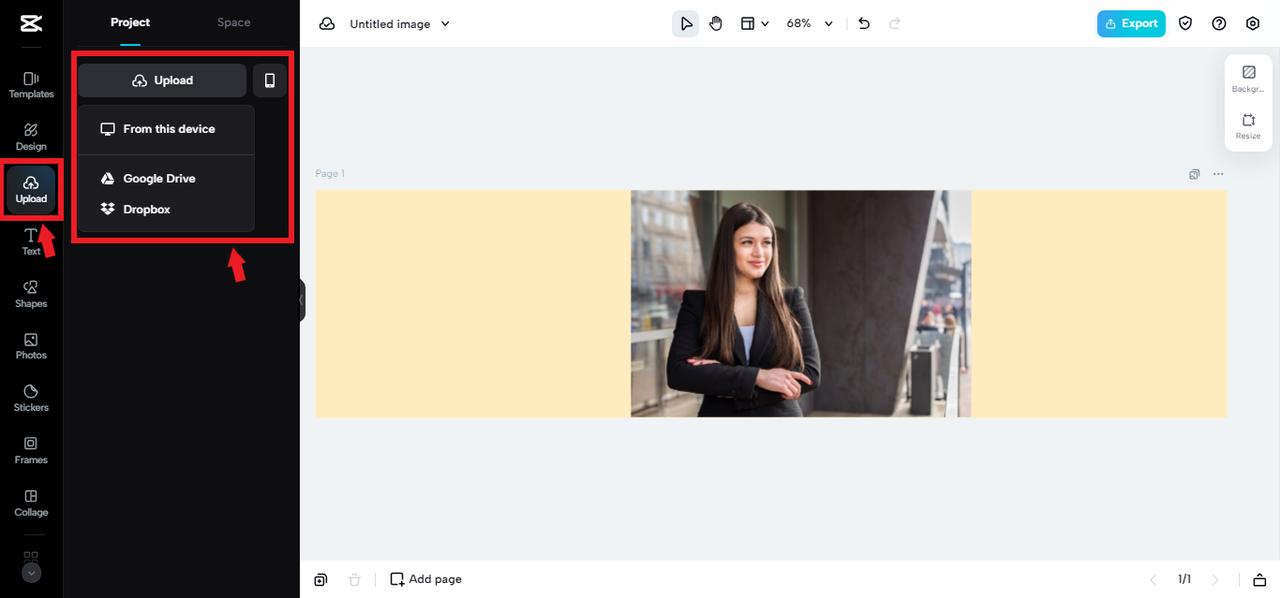Screen dimensions: 1280x598
Task: Click Add page button
Action: 426,579
